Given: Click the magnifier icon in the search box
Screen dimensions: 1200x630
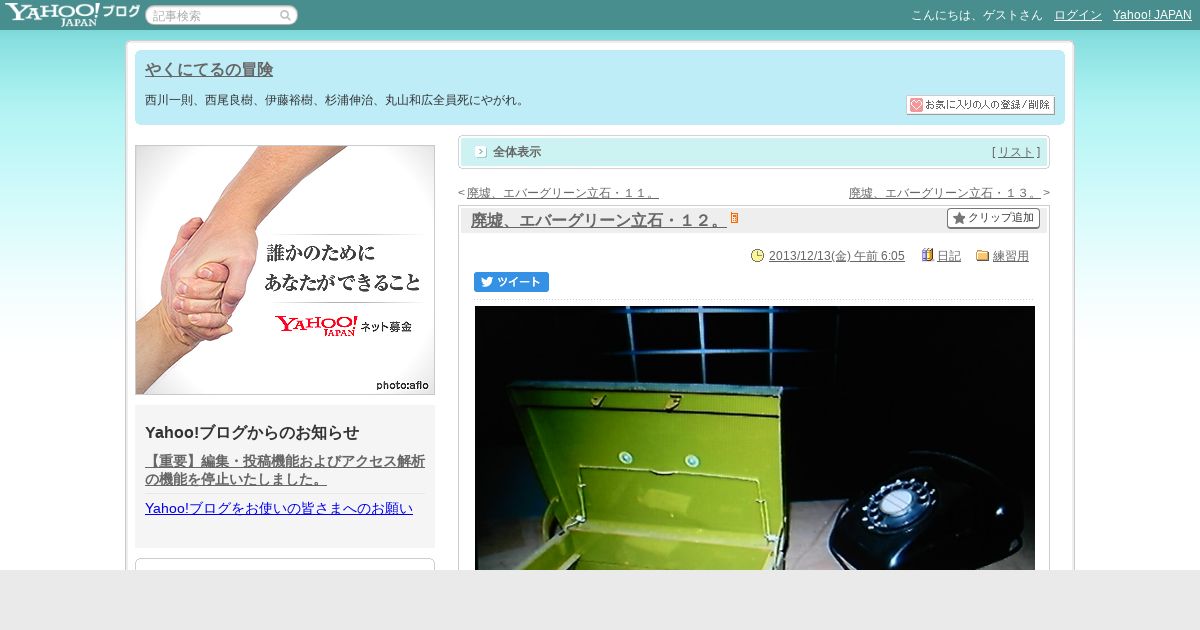Looking at the screenshot, I should pos(285,15).
